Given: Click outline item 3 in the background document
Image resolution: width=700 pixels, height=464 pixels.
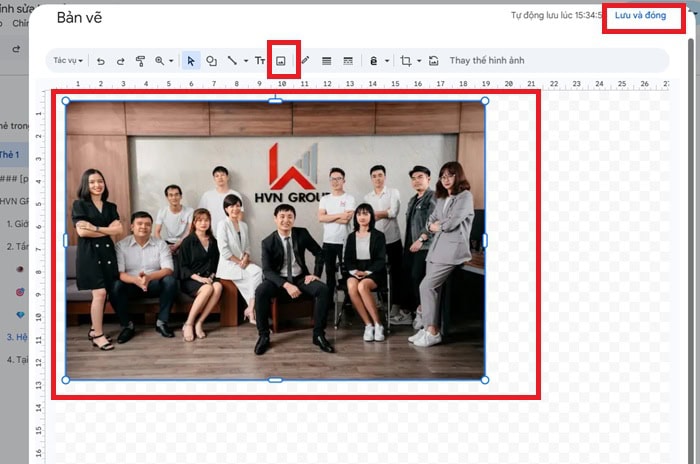Looking at the screenshot, I should 17,337.
